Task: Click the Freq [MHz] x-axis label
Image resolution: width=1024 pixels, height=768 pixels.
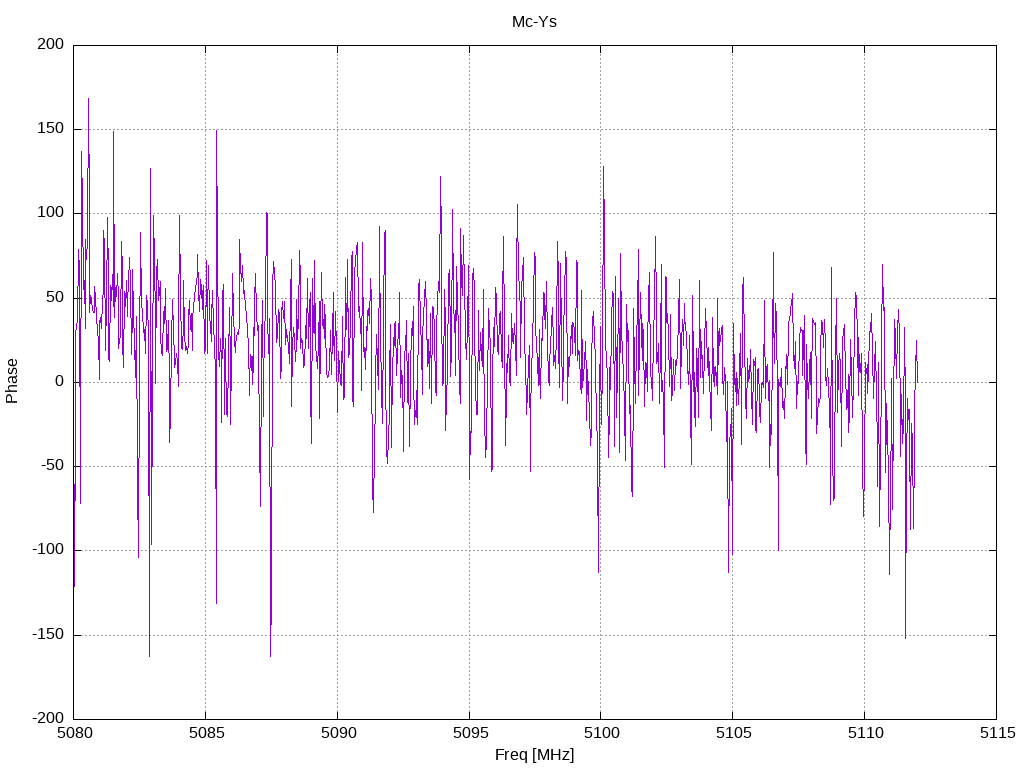Action: (x=534, y=755)
